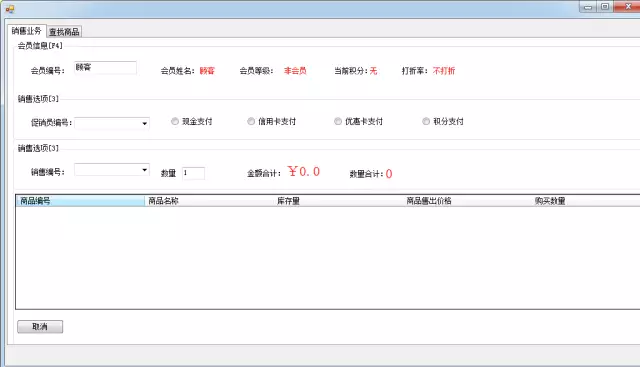Click the red 0 quantity total value
640x367 pixels.
[389, 174]
